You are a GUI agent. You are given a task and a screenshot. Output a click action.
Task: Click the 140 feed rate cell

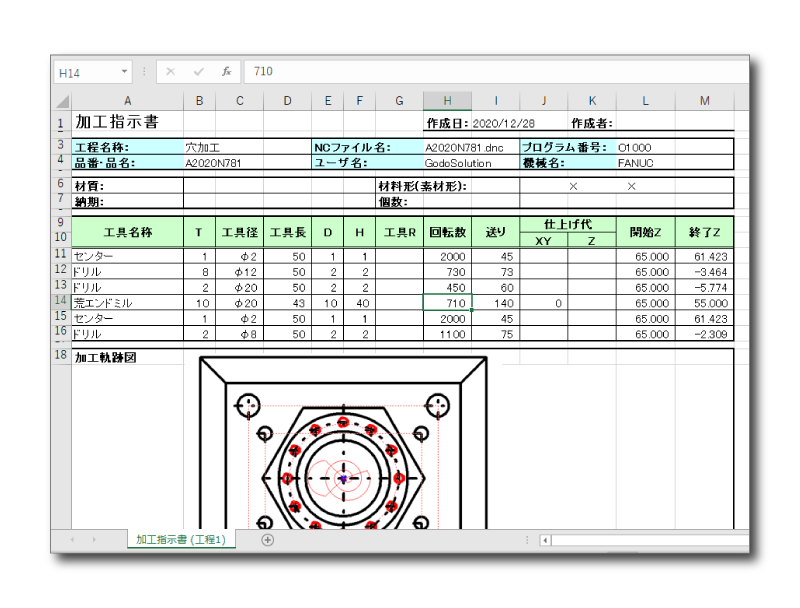pos(496,303)
